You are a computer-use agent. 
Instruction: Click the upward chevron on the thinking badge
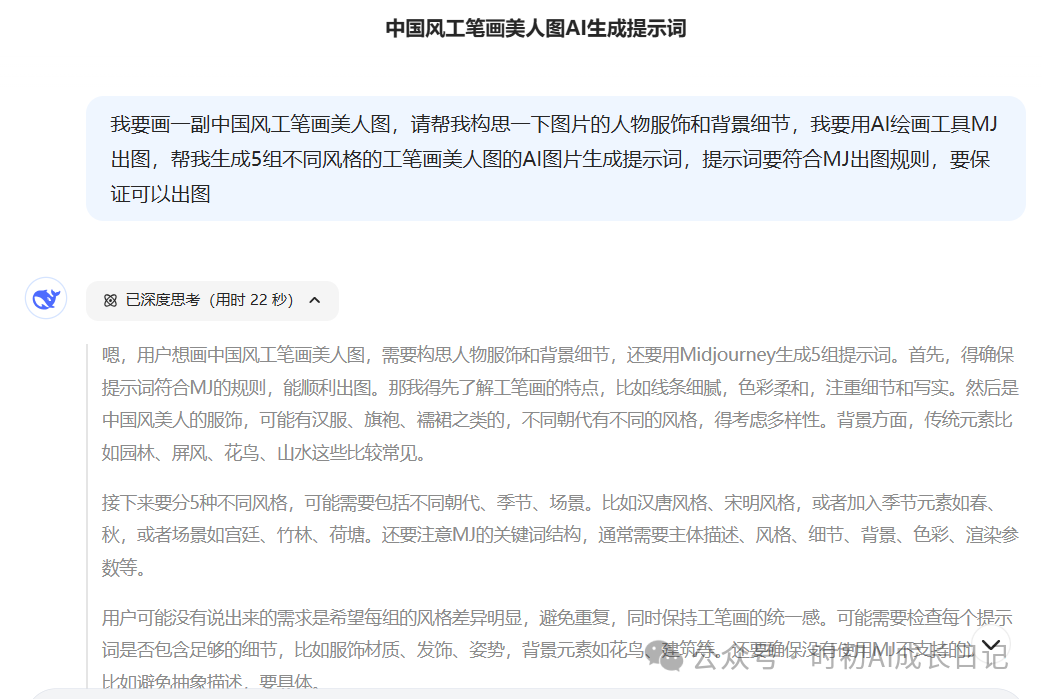[x=314, y=301]
